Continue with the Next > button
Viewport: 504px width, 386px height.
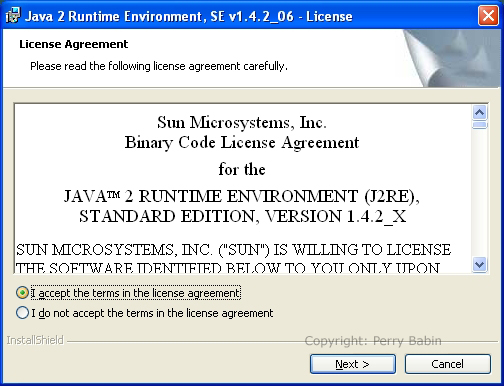pyautogui.click(x=353, y=364)
